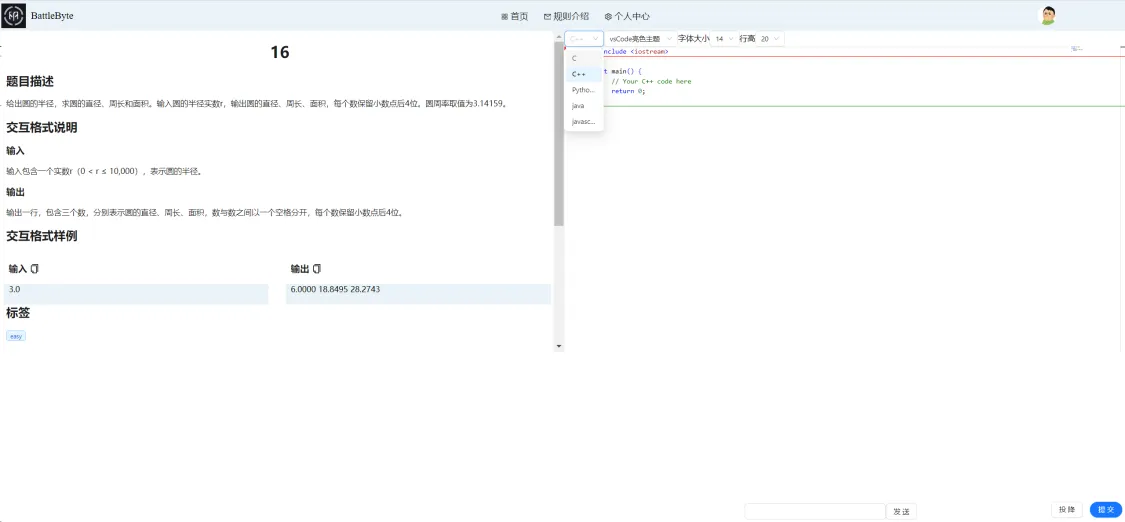The height and width of the screenshot is (522, 1125).
Task: Click inside the code comment line
Action: tap(651, 82)
